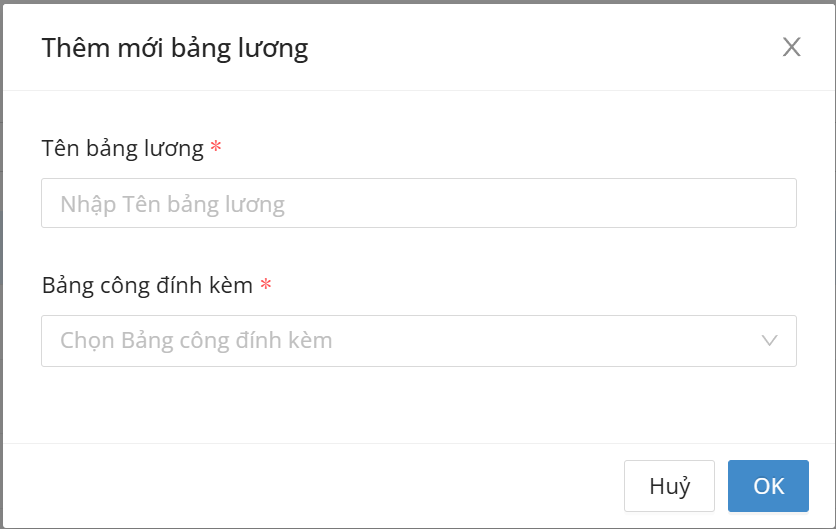The image size is (836, 529).
Task: Confirm with the blue OK button
Action: 768,486
